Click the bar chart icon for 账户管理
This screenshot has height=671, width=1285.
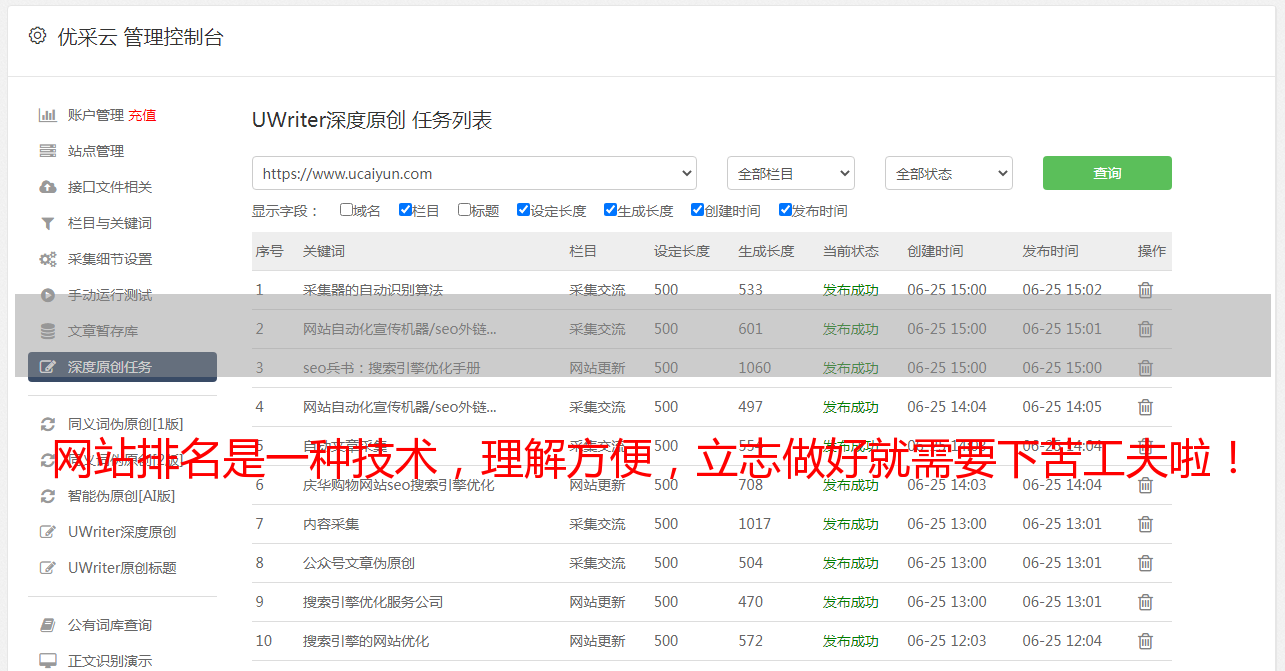[47, 115]
